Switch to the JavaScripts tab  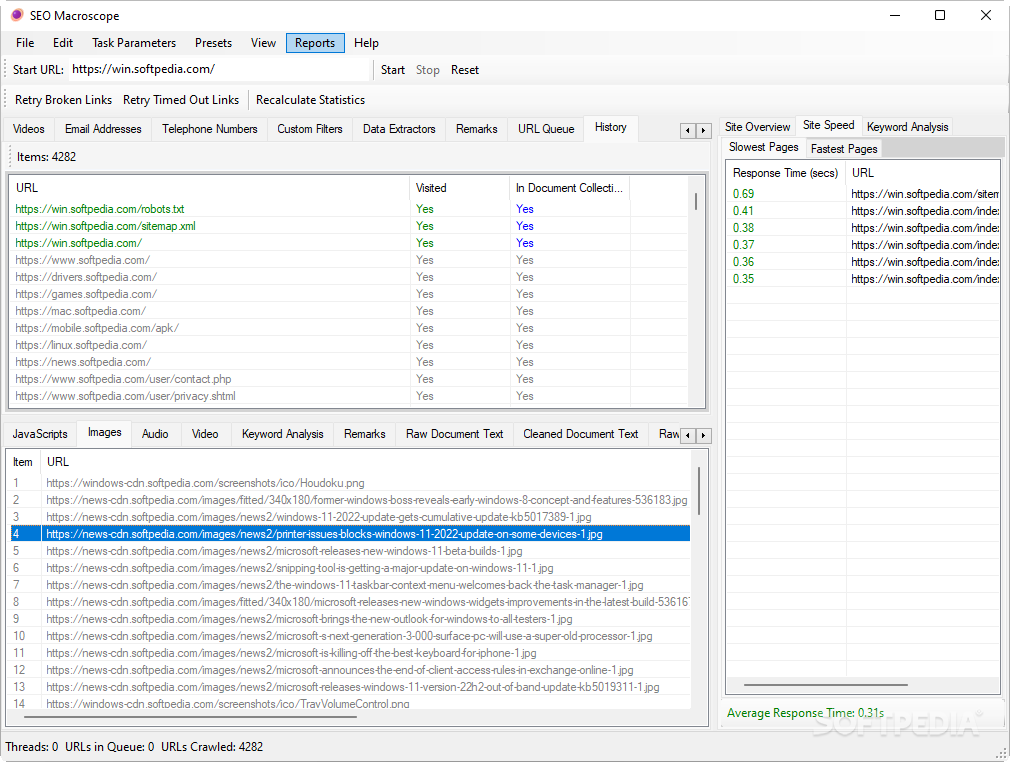click(x=40, y=434)
